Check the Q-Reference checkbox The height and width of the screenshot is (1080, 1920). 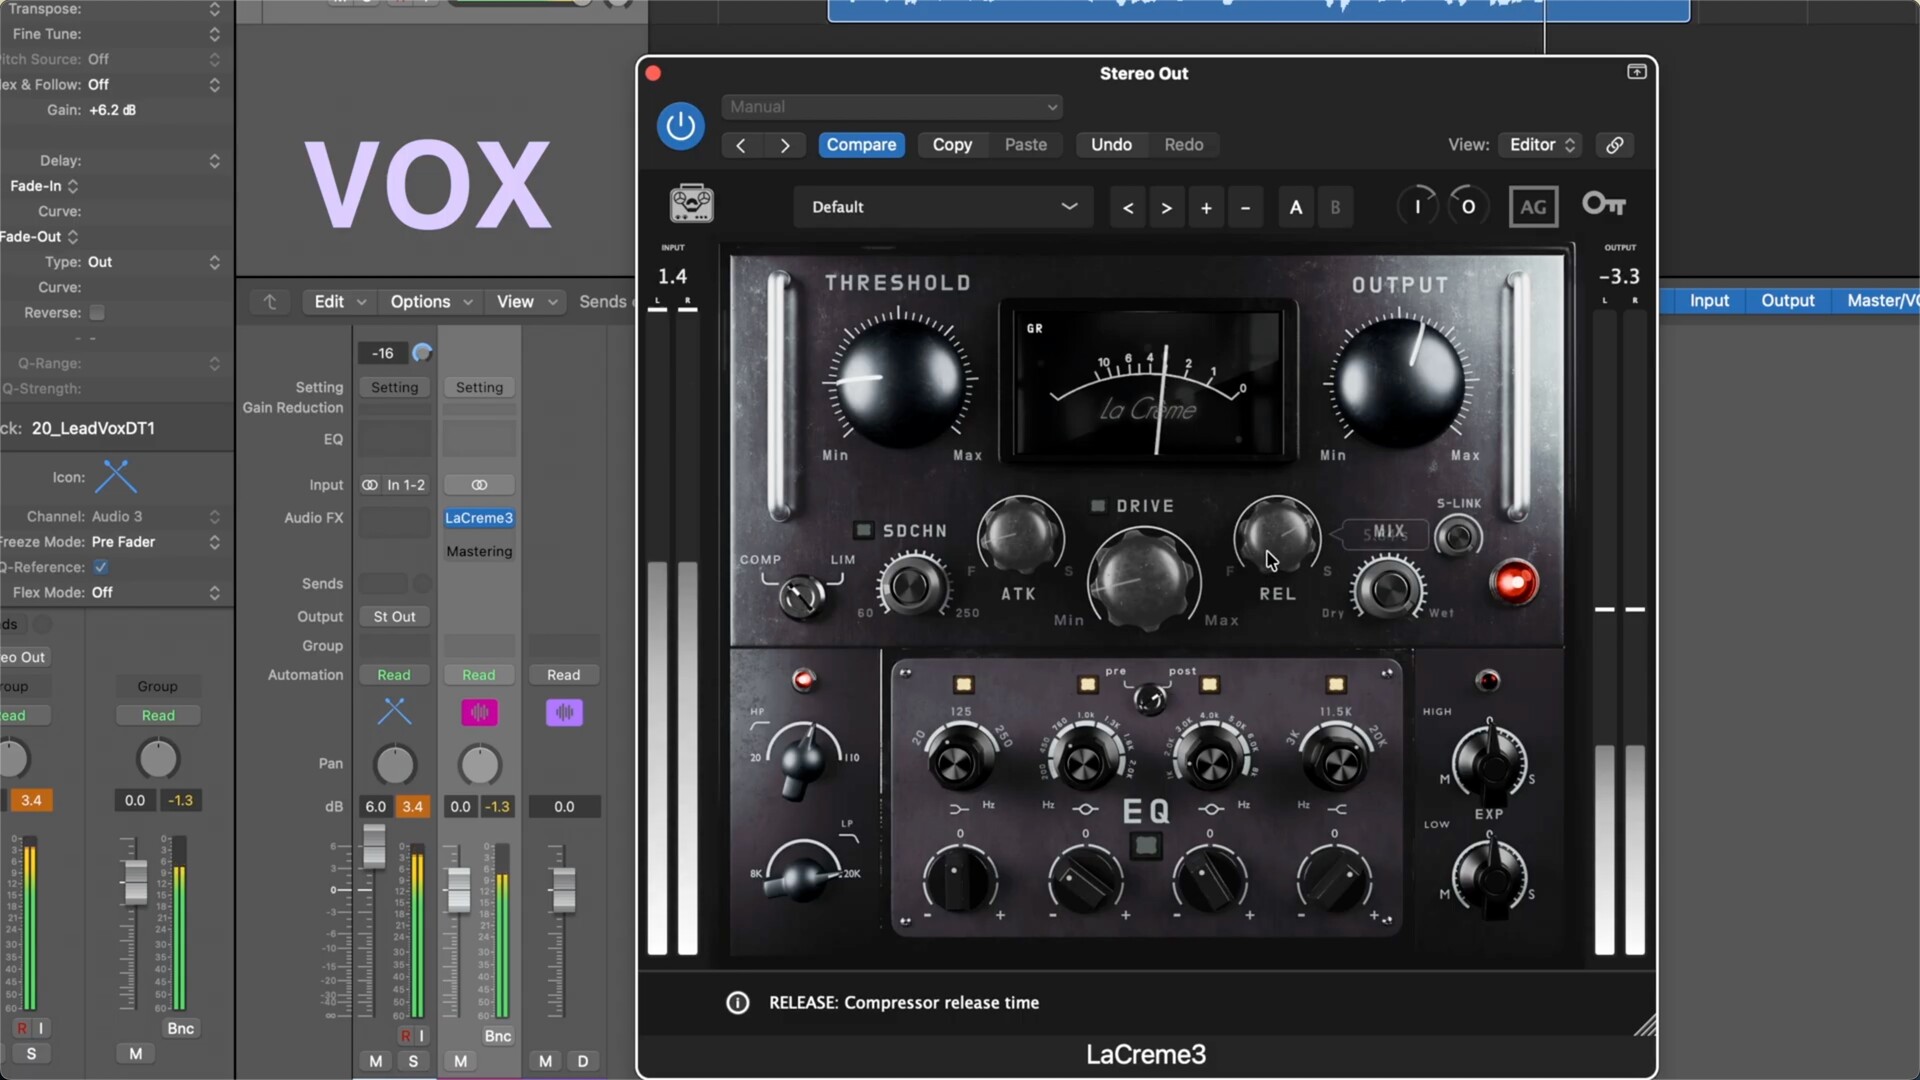tap(100, 566)
